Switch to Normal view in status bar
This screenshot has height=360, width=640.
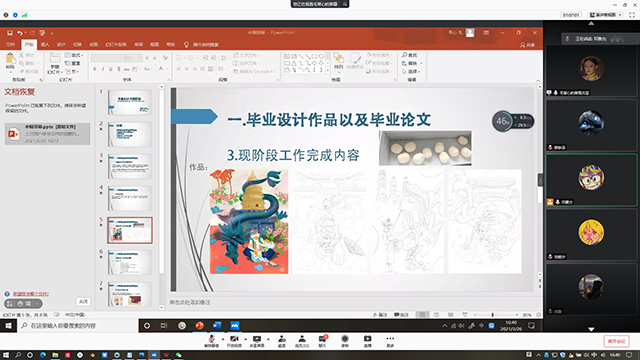pos(422,315)
